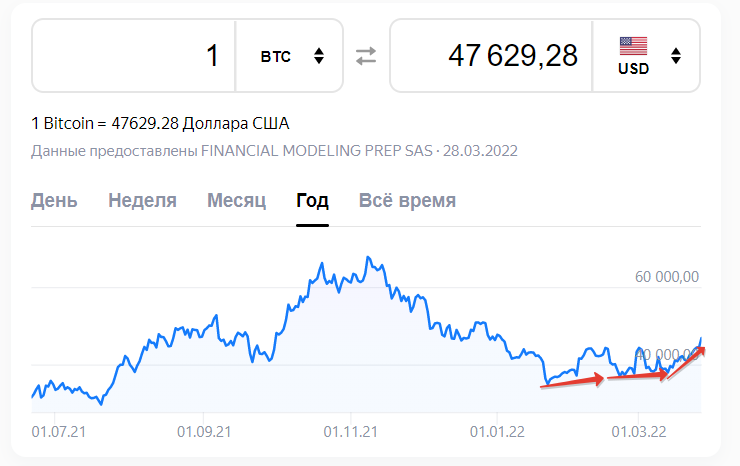Viewport: 740px width, 466px height.
Task: Click the rightmost steep red arrow
Action: [687, 361]
